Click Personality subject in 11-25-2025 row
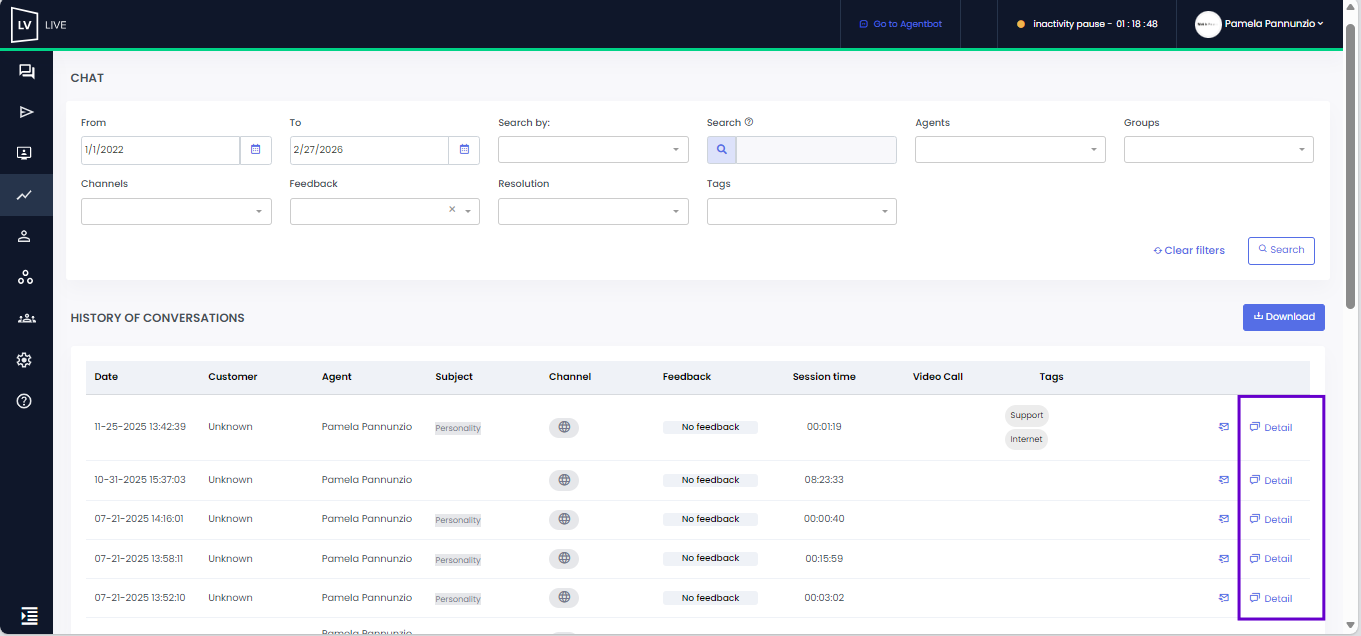Screen dimensions: 1361x636 (x=458, y=428)
